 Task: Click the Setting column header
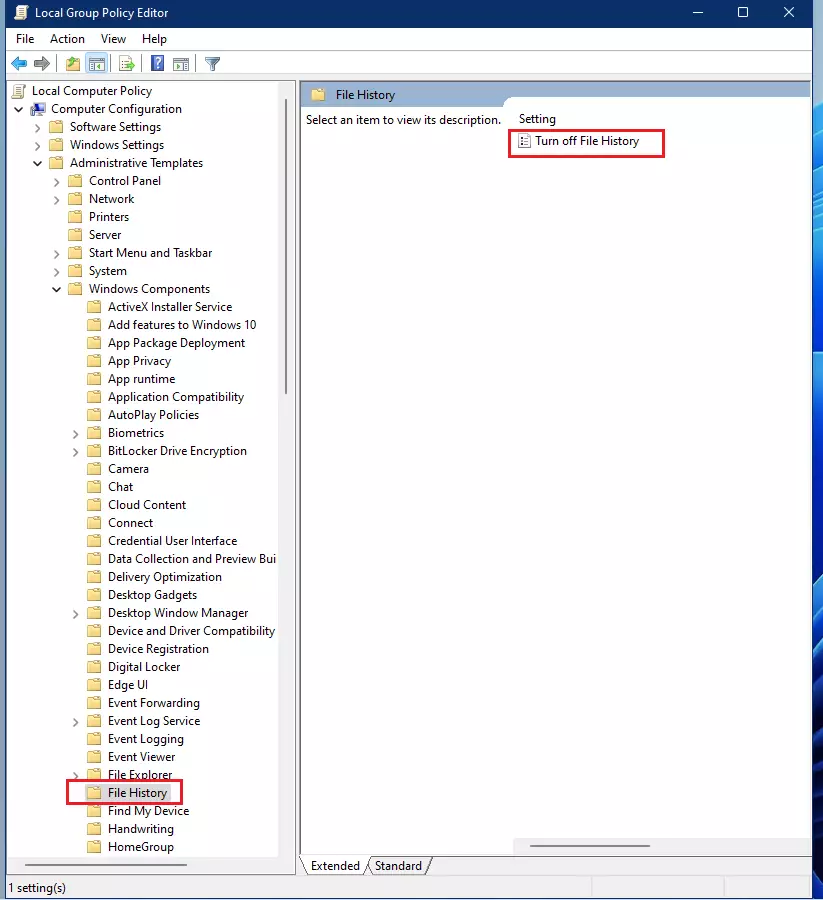point(537,118)
